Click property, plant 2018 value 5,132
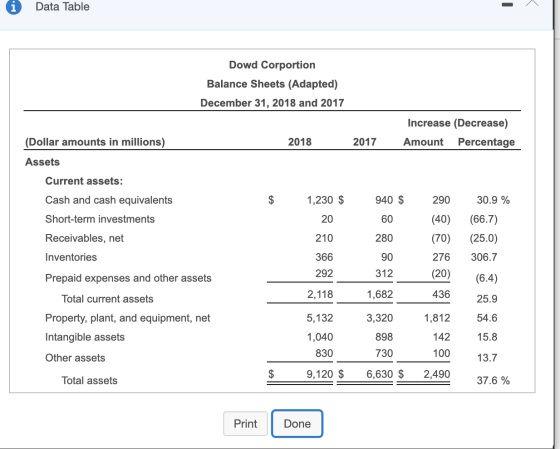This screenshot has height=449, width=560. click(320, 318)
